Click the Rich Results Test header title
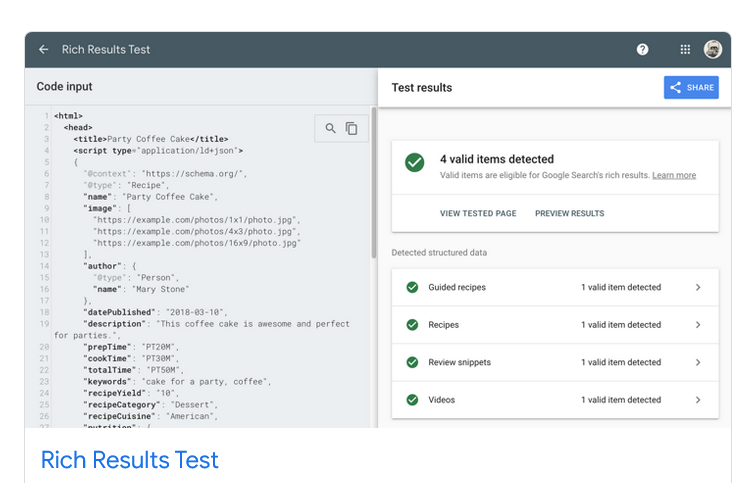740x483 pixels. point(106,50)
